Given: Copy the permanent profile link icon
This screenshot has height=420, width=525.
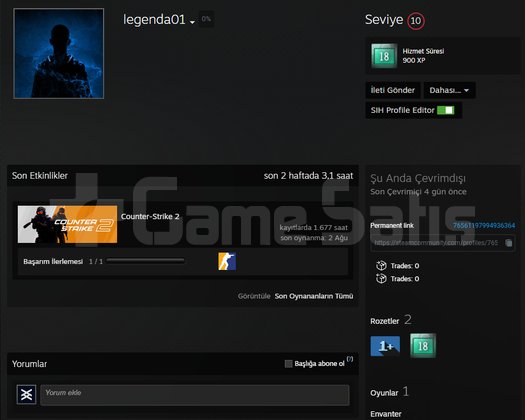Looking at the screenshot, I should [x=509, y=243].
